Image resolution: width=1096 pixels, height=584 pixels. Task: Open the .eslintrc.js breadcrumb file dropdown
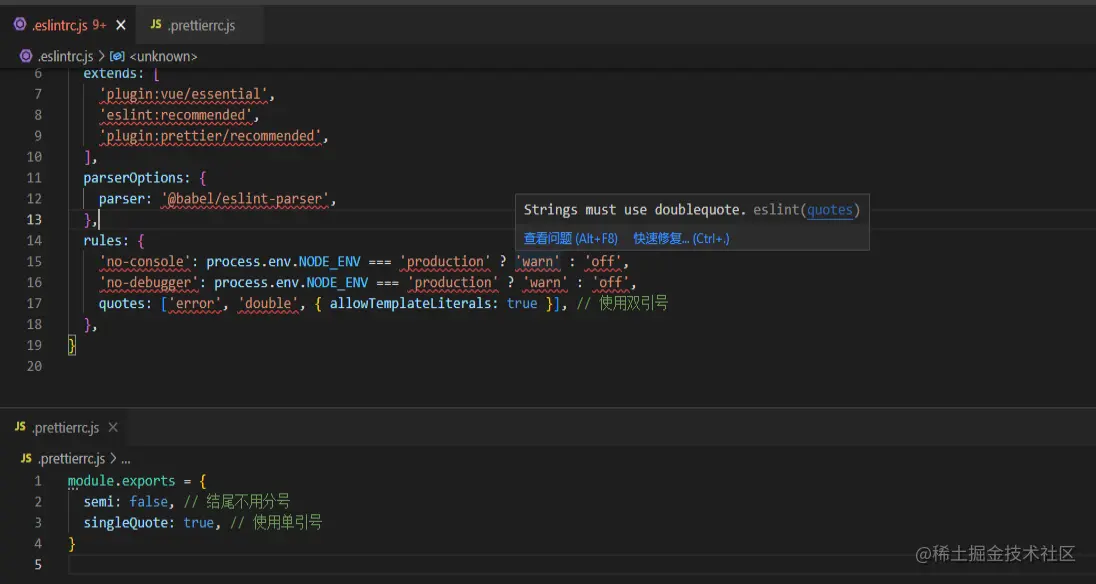pyautogui.click(x=66, y=57)
